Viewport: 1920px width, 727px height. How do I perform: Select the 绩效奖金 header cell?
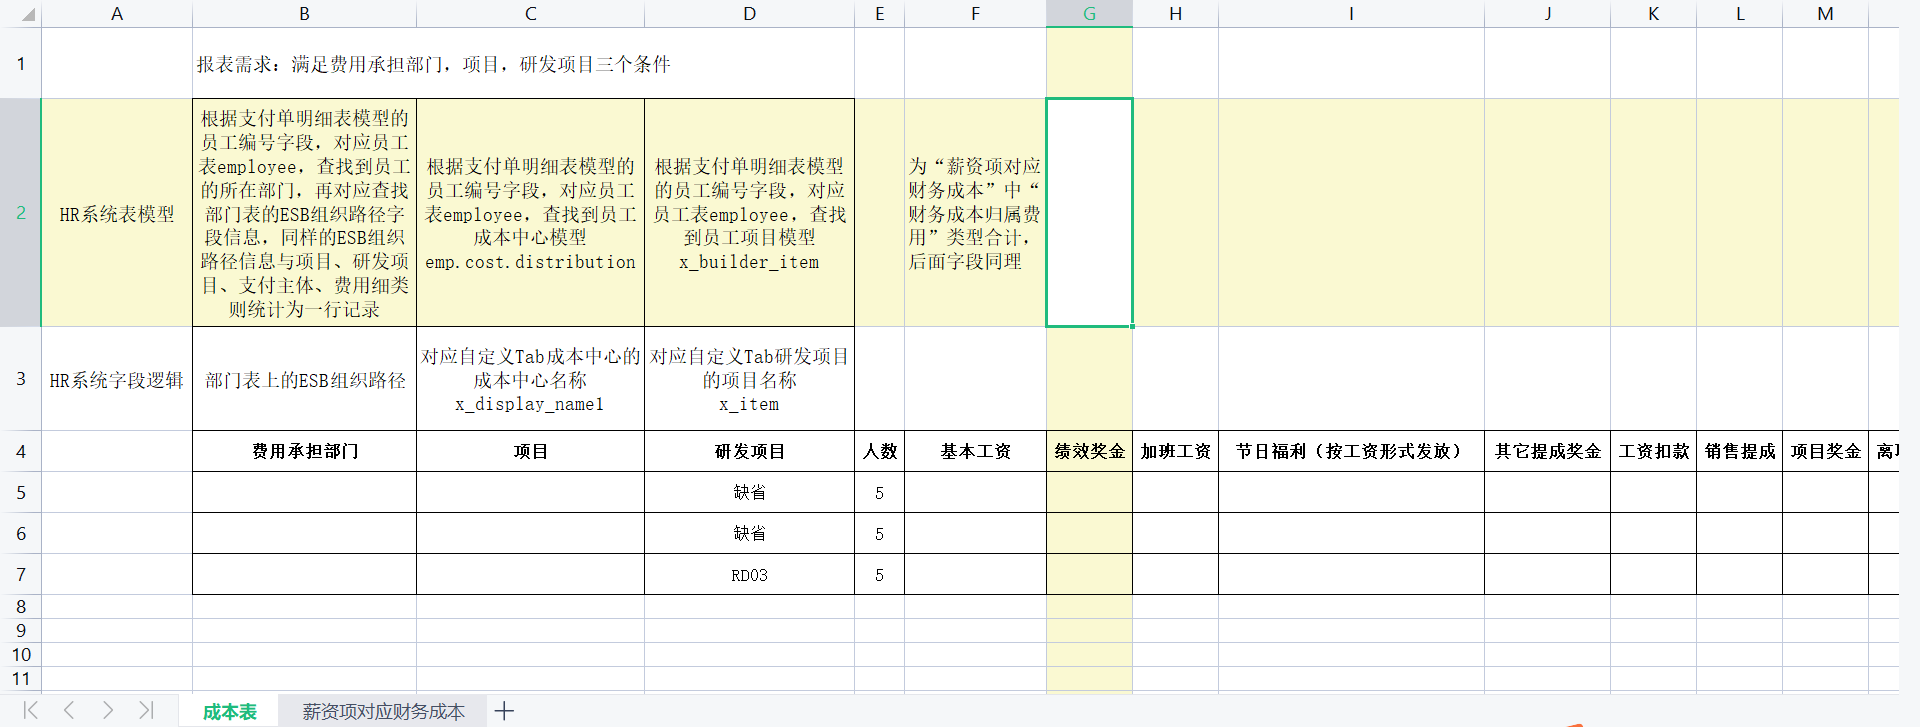(1089, 452)
